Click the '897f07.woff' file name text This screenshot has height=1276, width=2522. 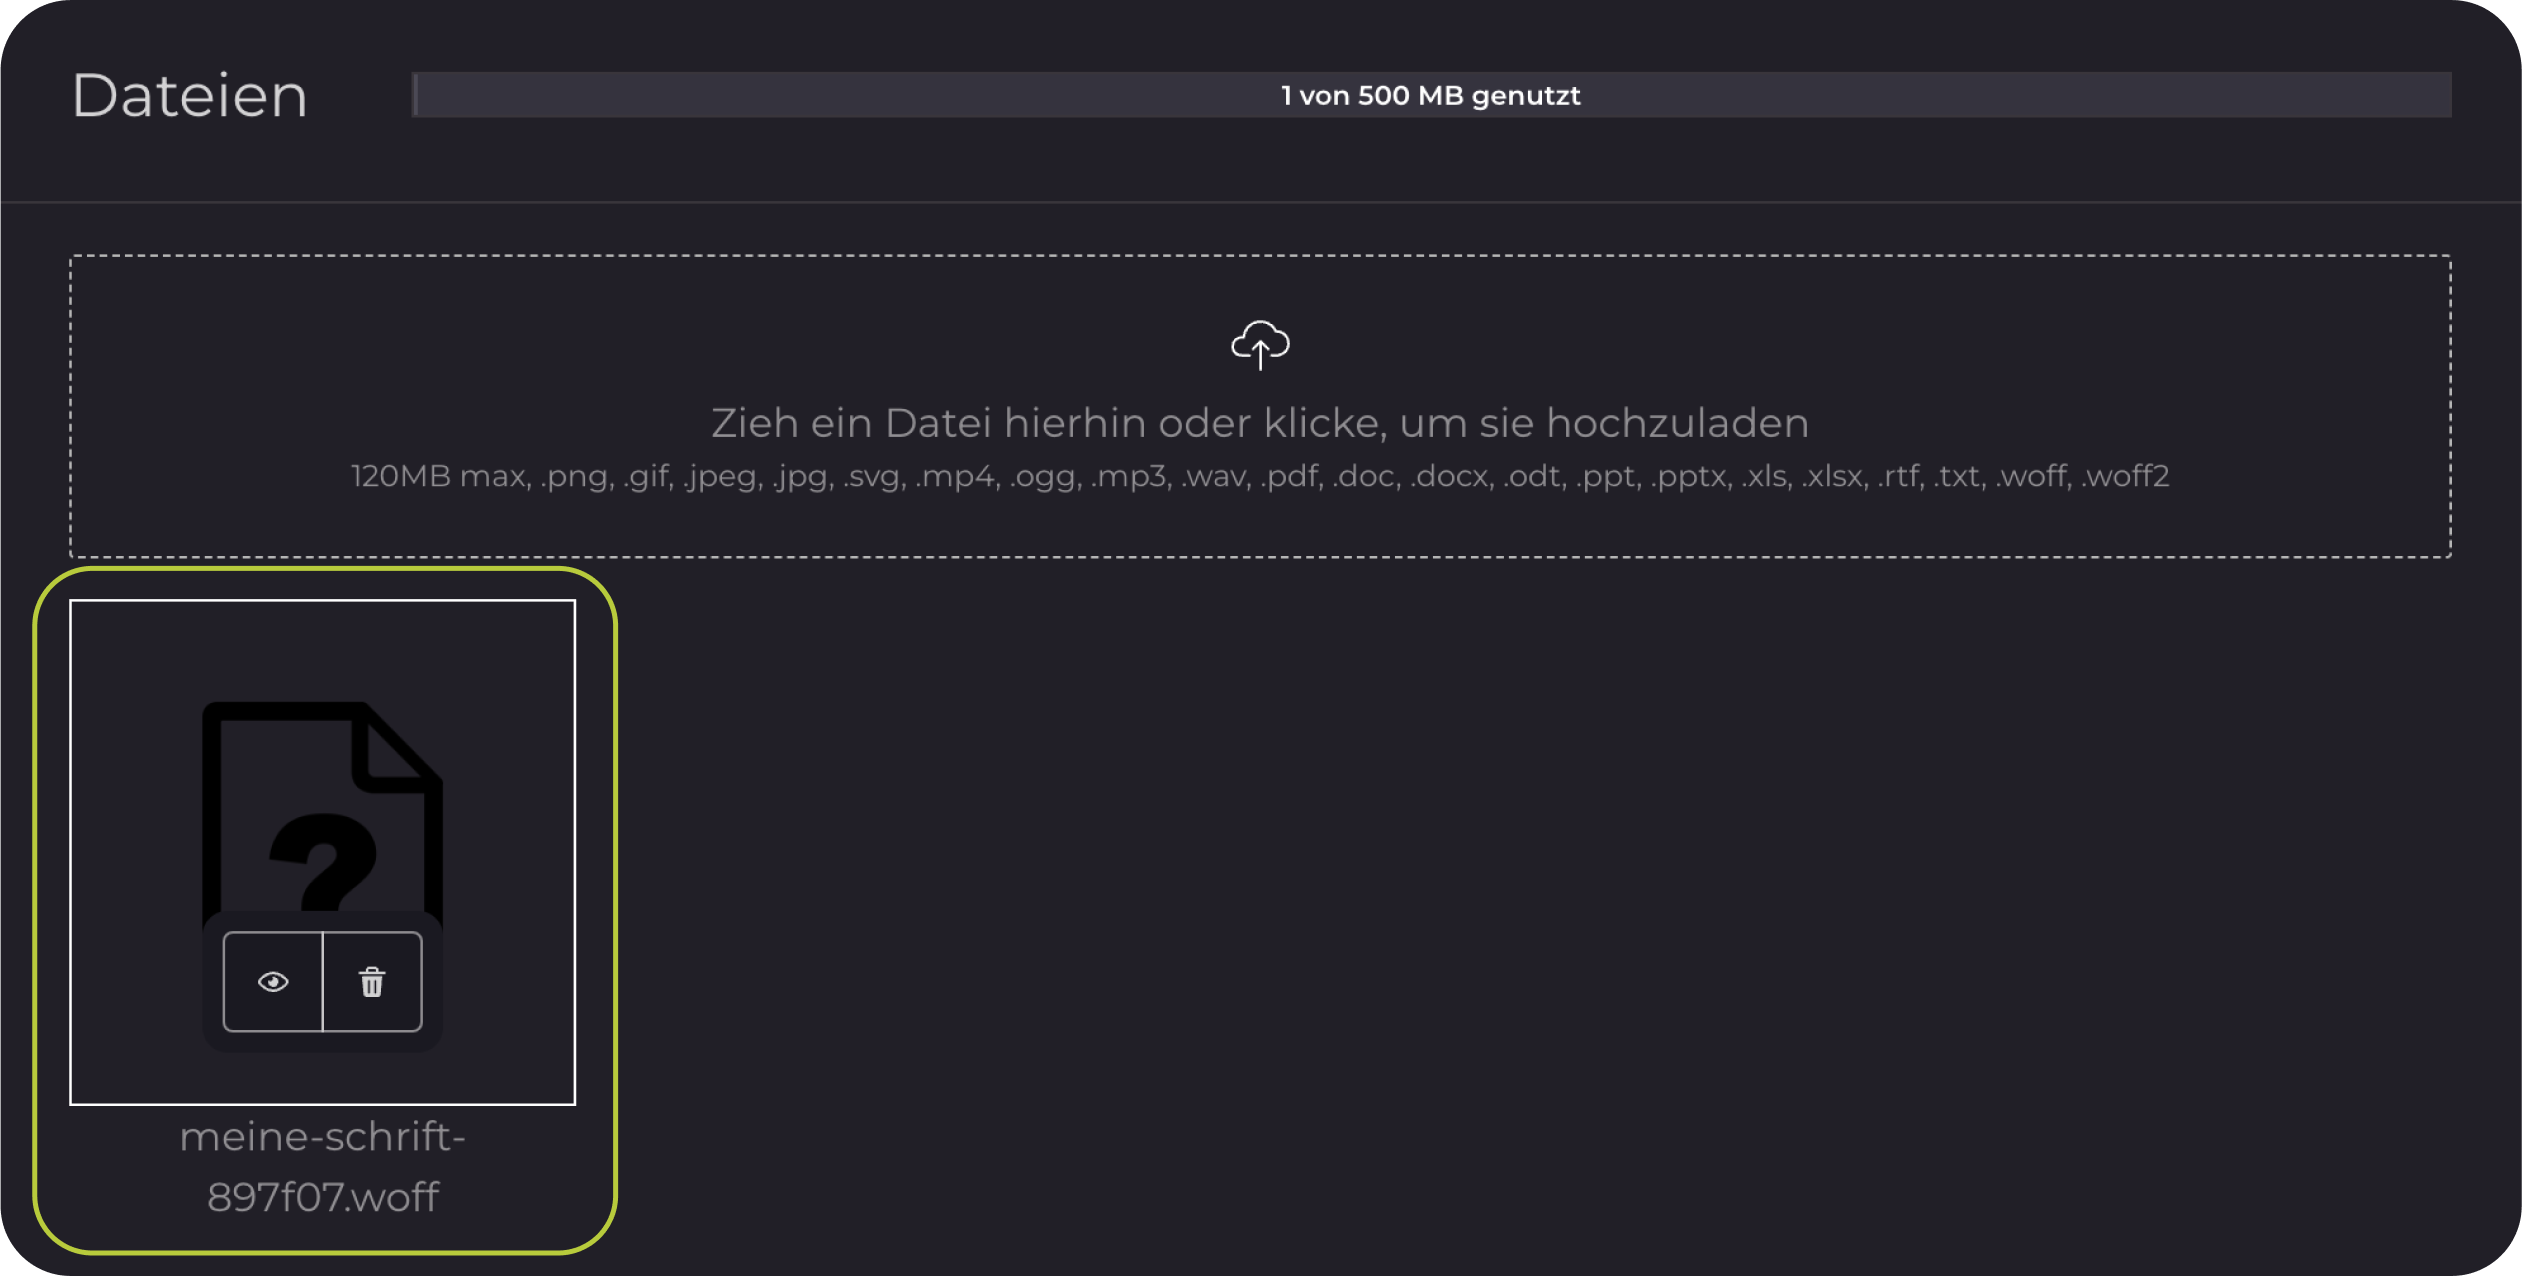pyautogui.click(x=322, y=1197)
